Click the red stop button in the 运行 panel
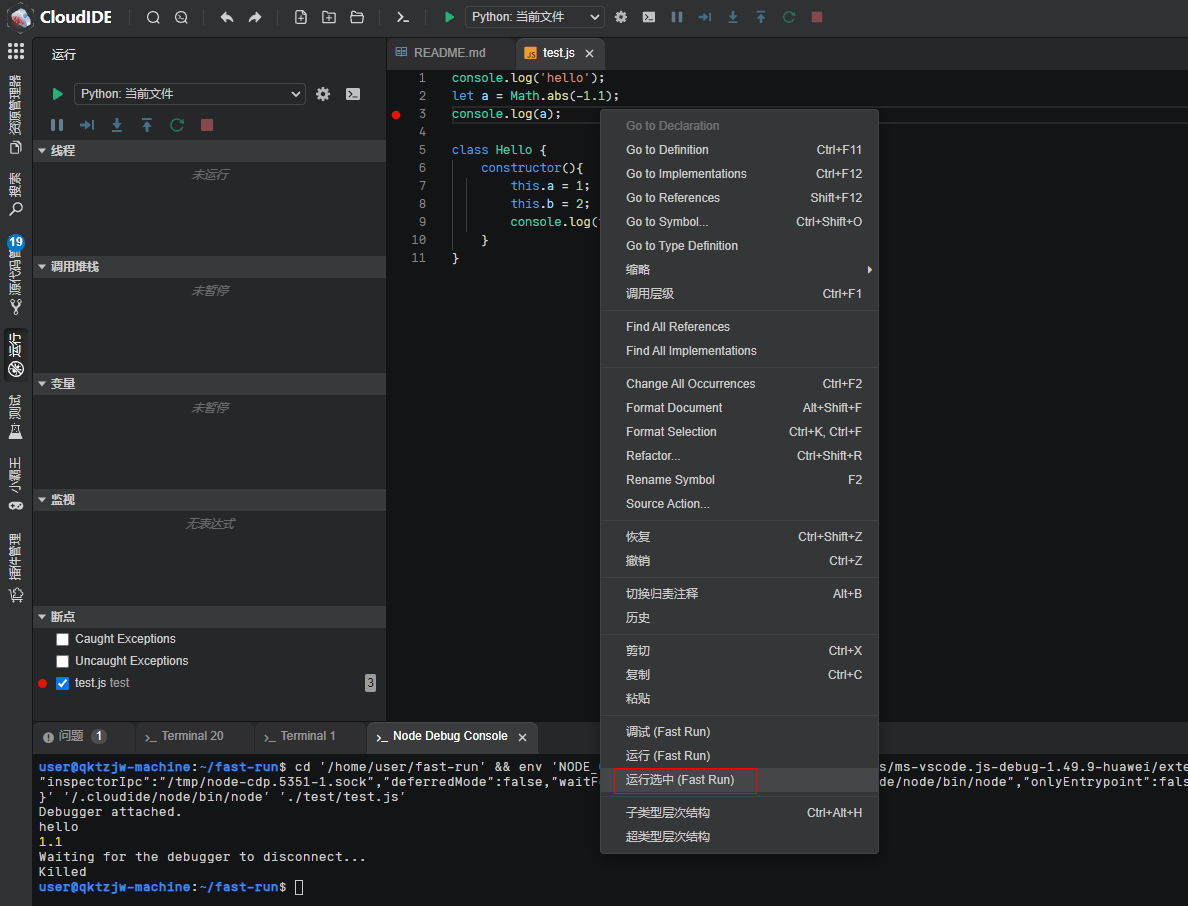 pos(207,125)
